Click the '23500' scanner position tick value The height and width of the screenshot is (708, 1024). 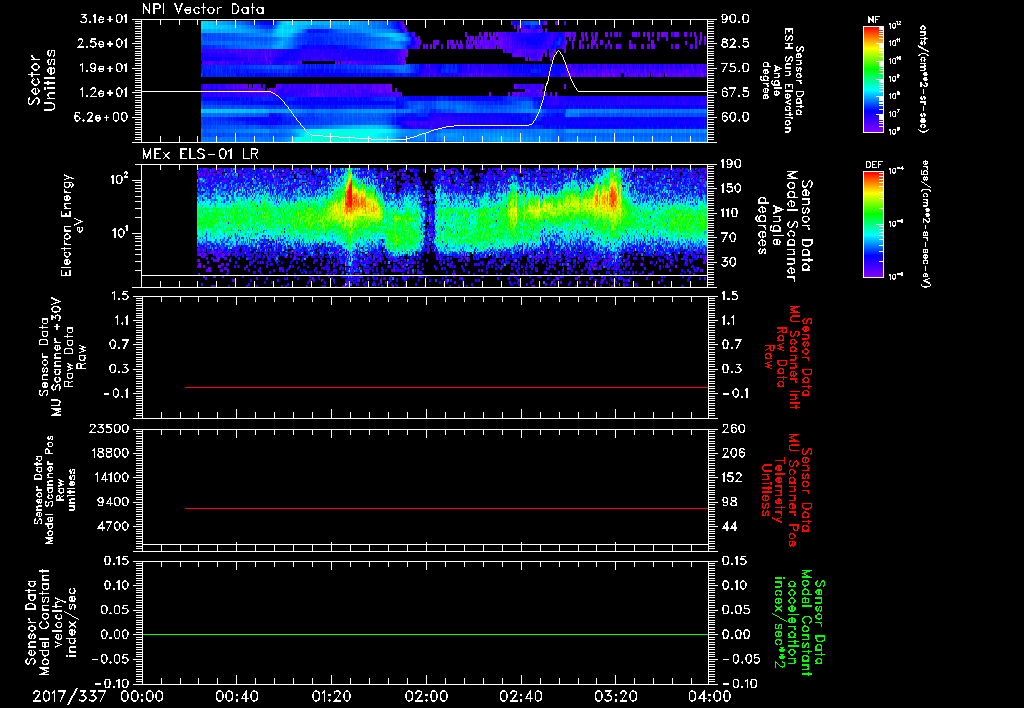(110, 428)
